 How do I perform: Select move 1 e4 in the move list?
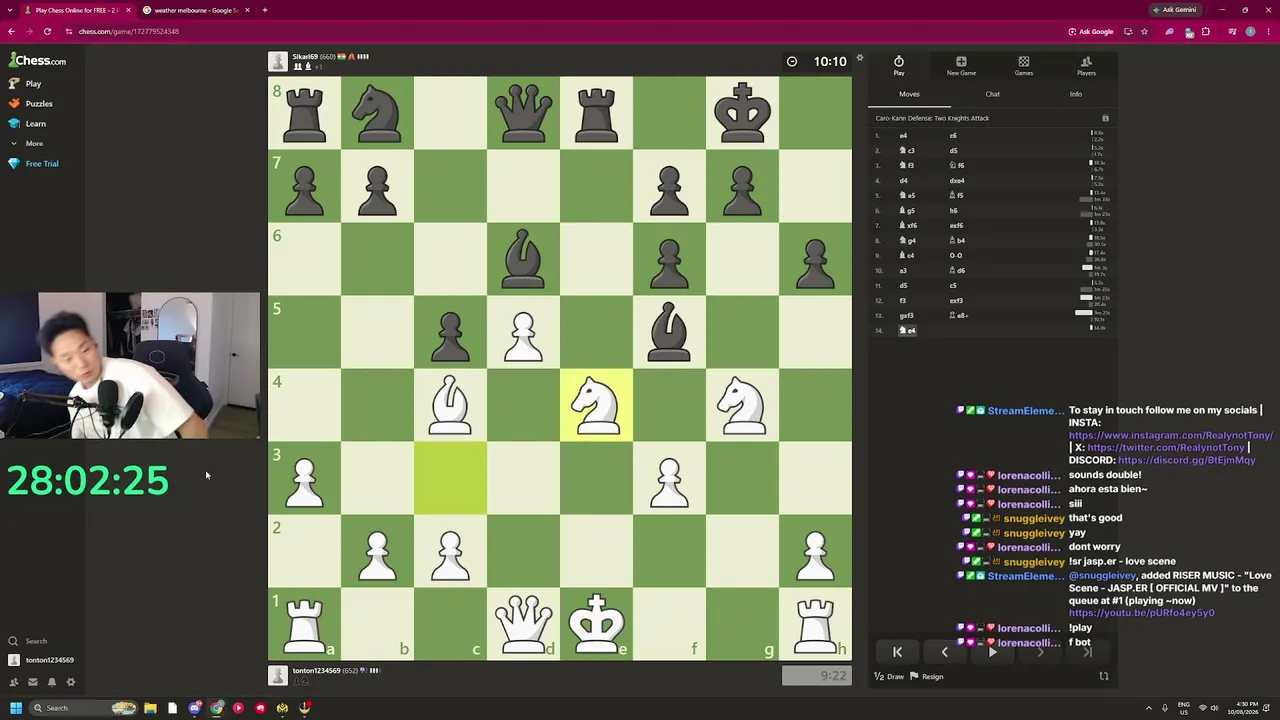[903, 136]
